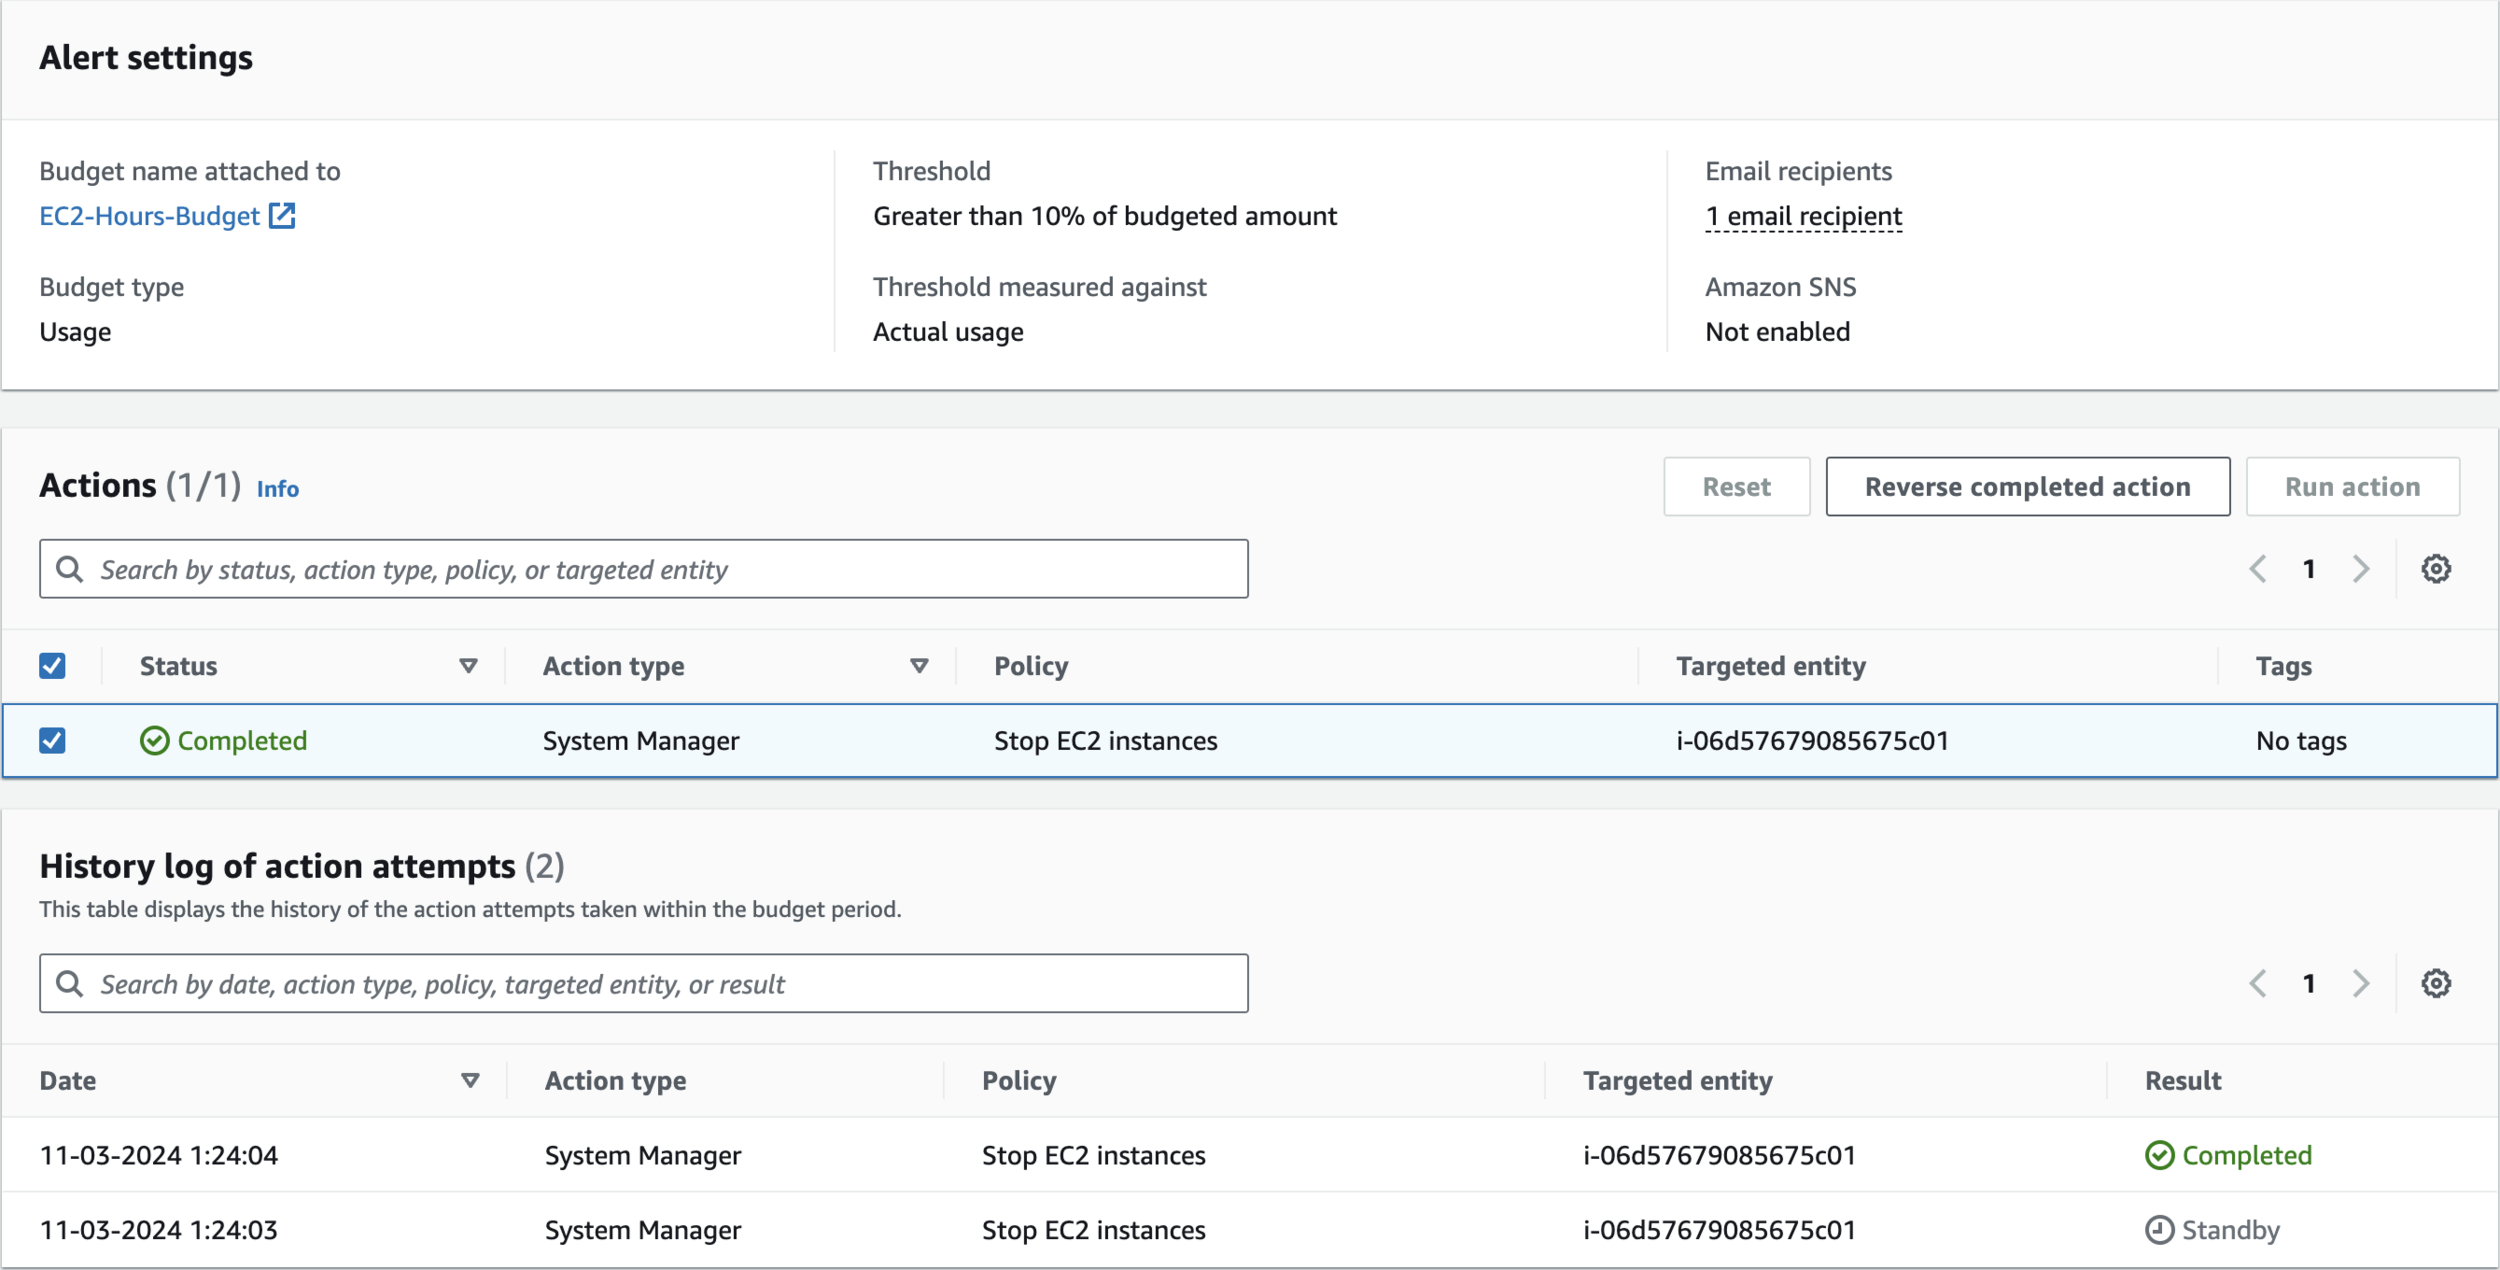Sort Actions table by Status arrow
Screen dimensions: 2500x1270
tap(468, 666)
